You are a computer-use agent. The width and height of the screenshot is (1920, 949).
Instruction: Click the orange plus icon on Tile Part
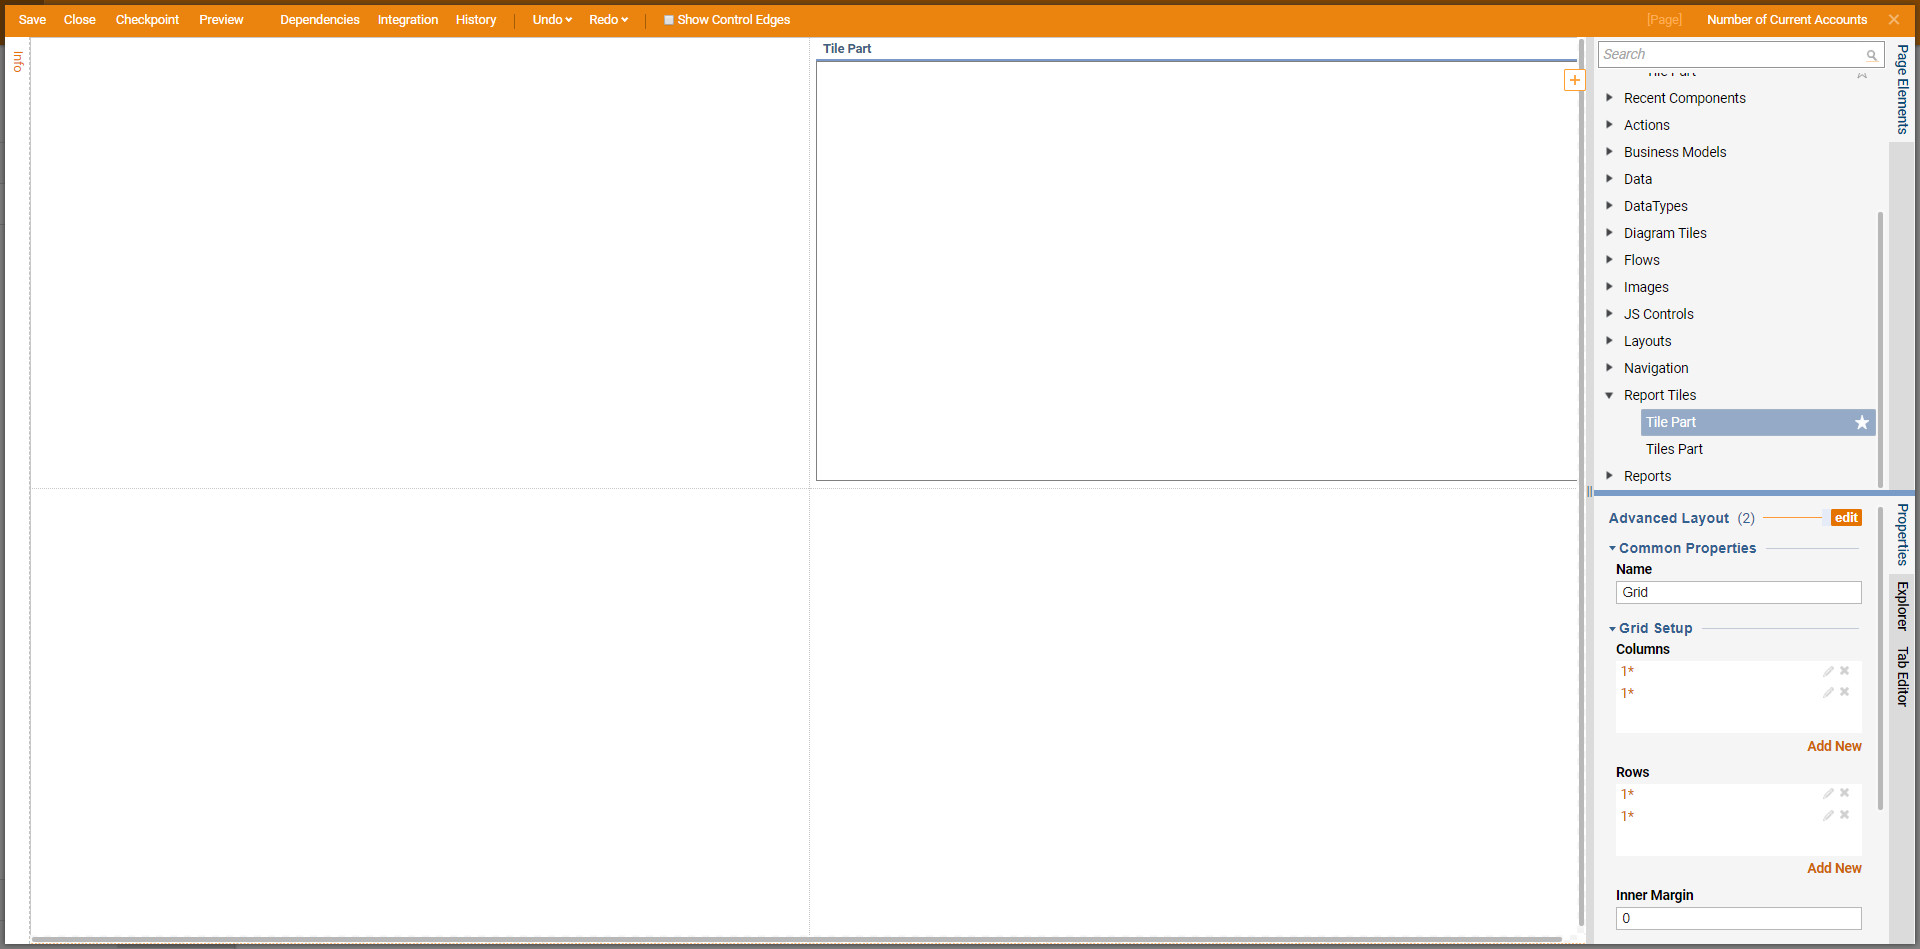1574,80
